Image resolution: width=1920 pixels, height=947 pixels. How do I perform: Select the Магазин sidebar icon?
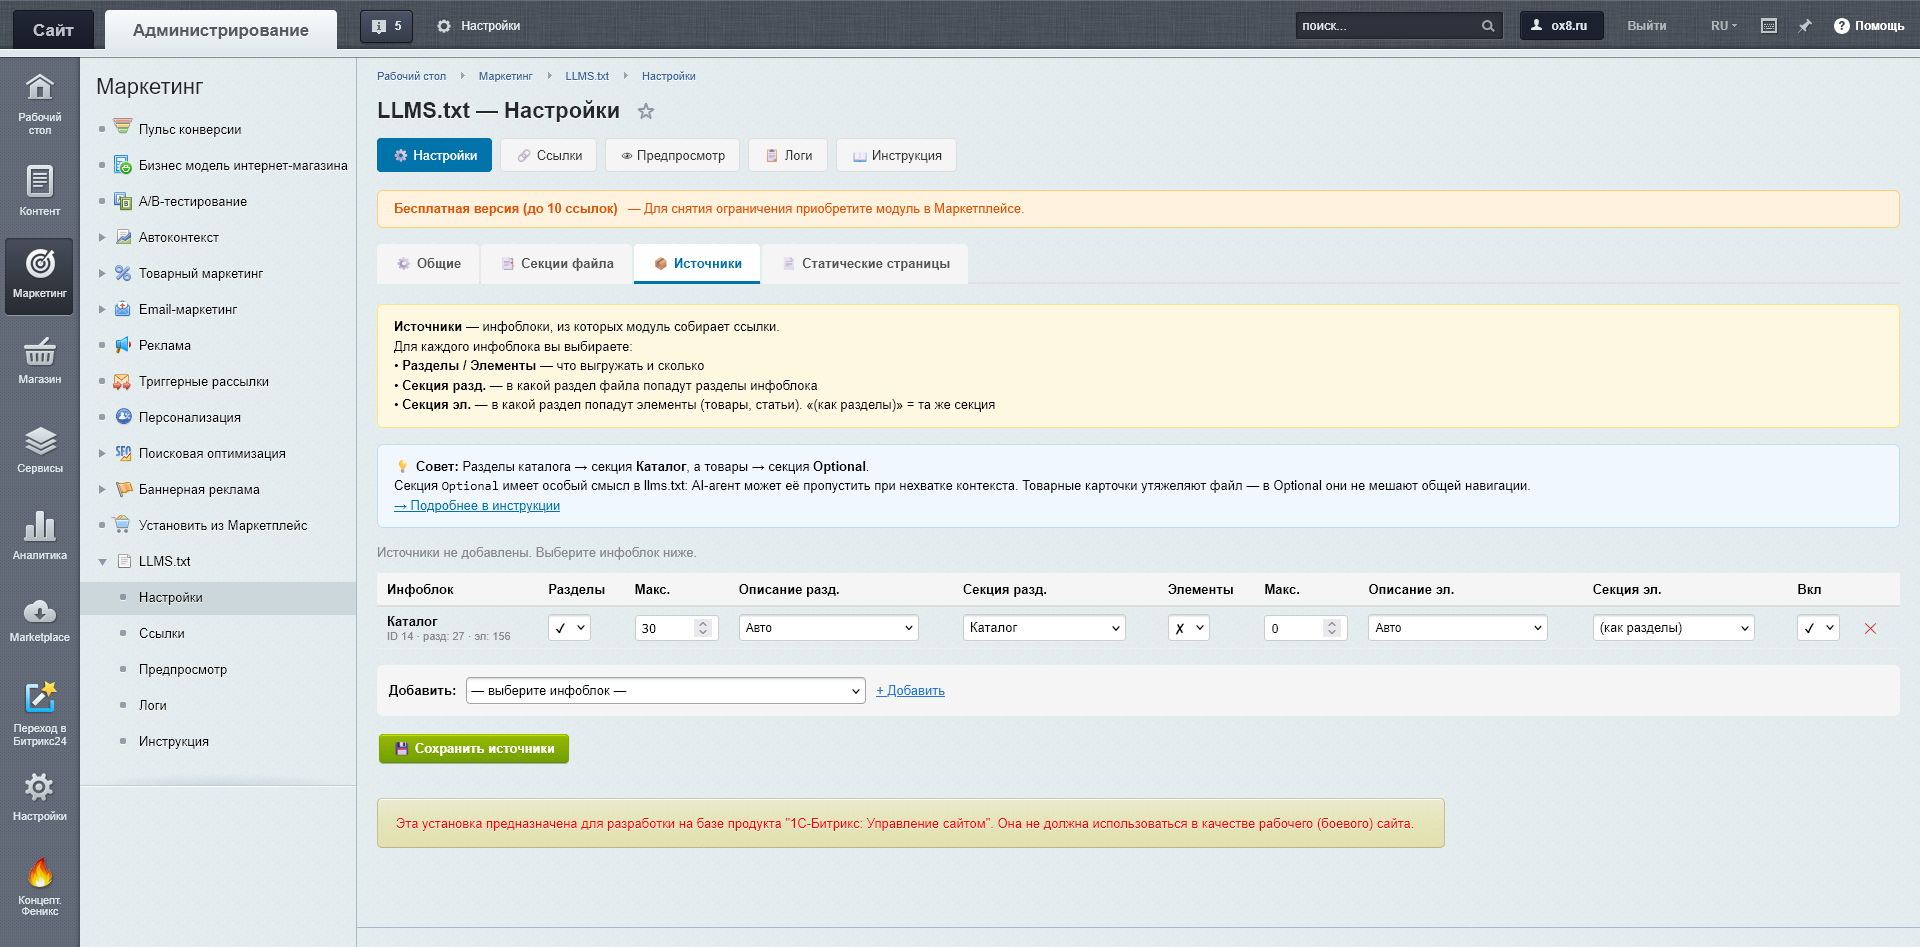(x=39, y=360)
